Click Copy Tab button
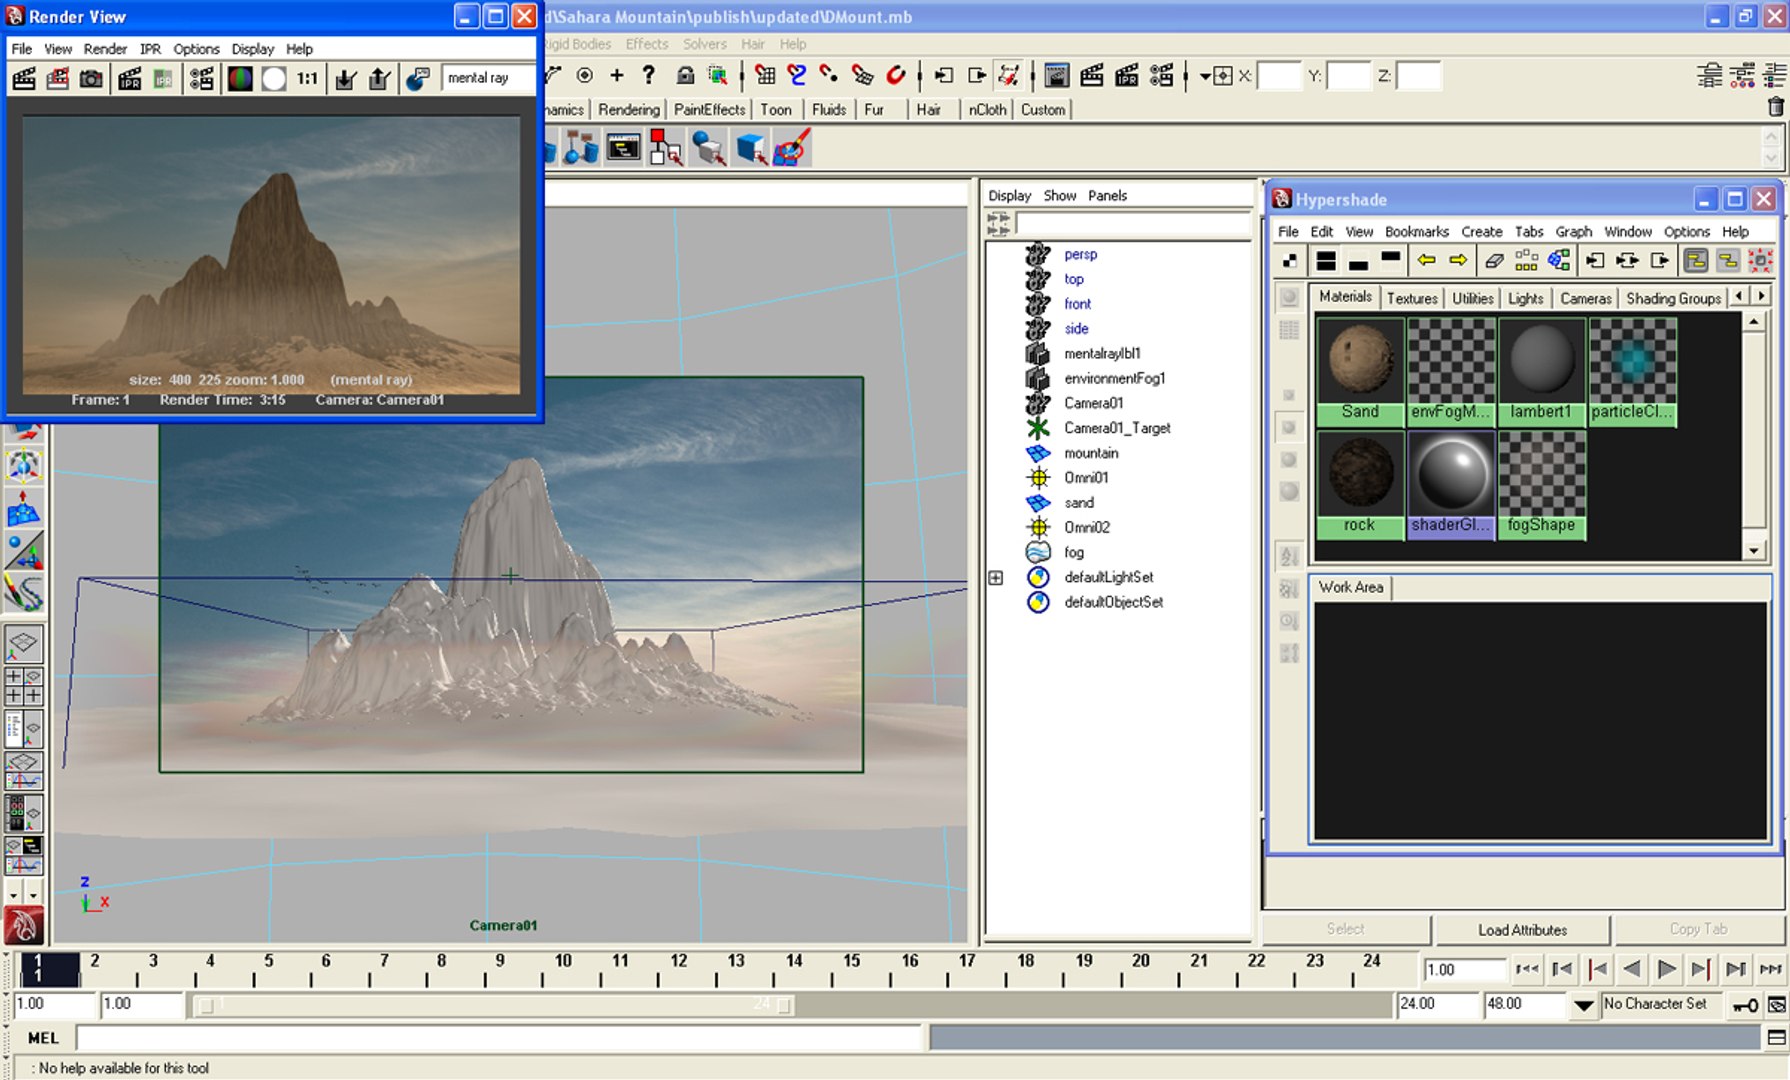The image size is (1790, 1080). pyautogui.click(x=1698, y=930)
